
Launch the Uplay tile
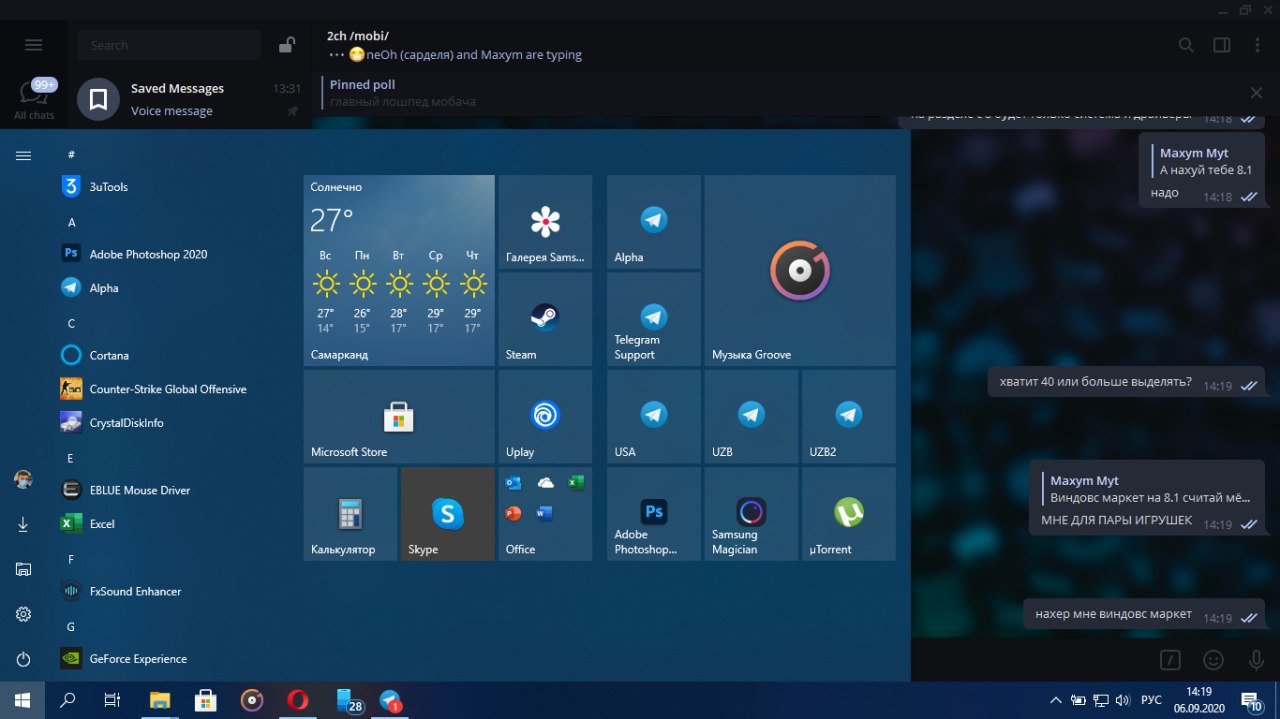coord(545,416)
